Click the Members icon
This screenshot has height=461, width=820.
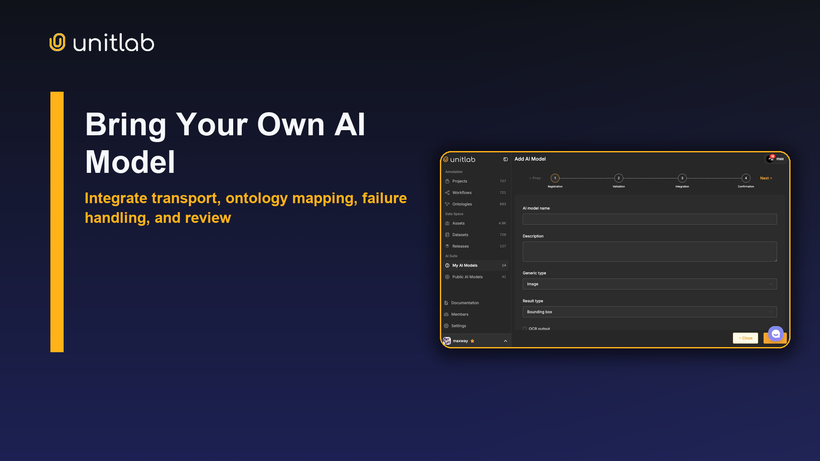pos(446,315)
